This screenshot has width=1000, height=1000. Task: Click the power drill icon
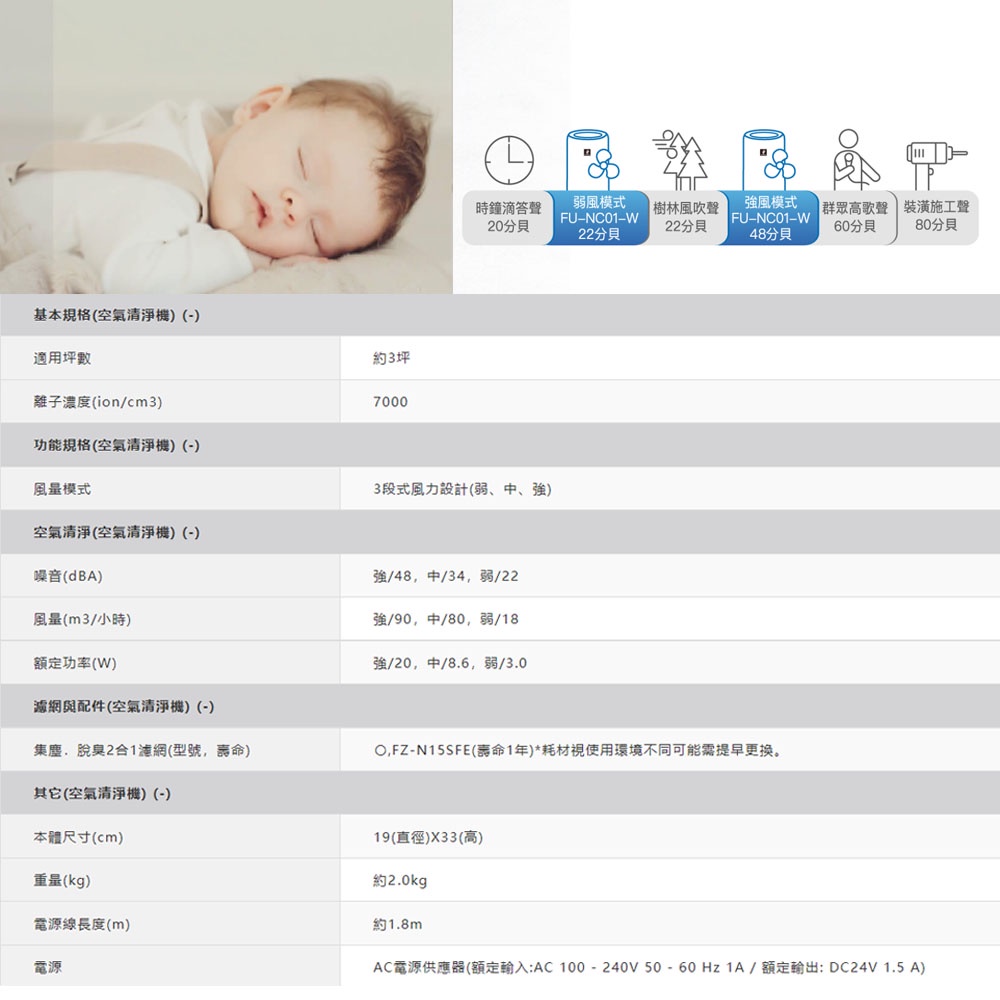coord(934,156)
